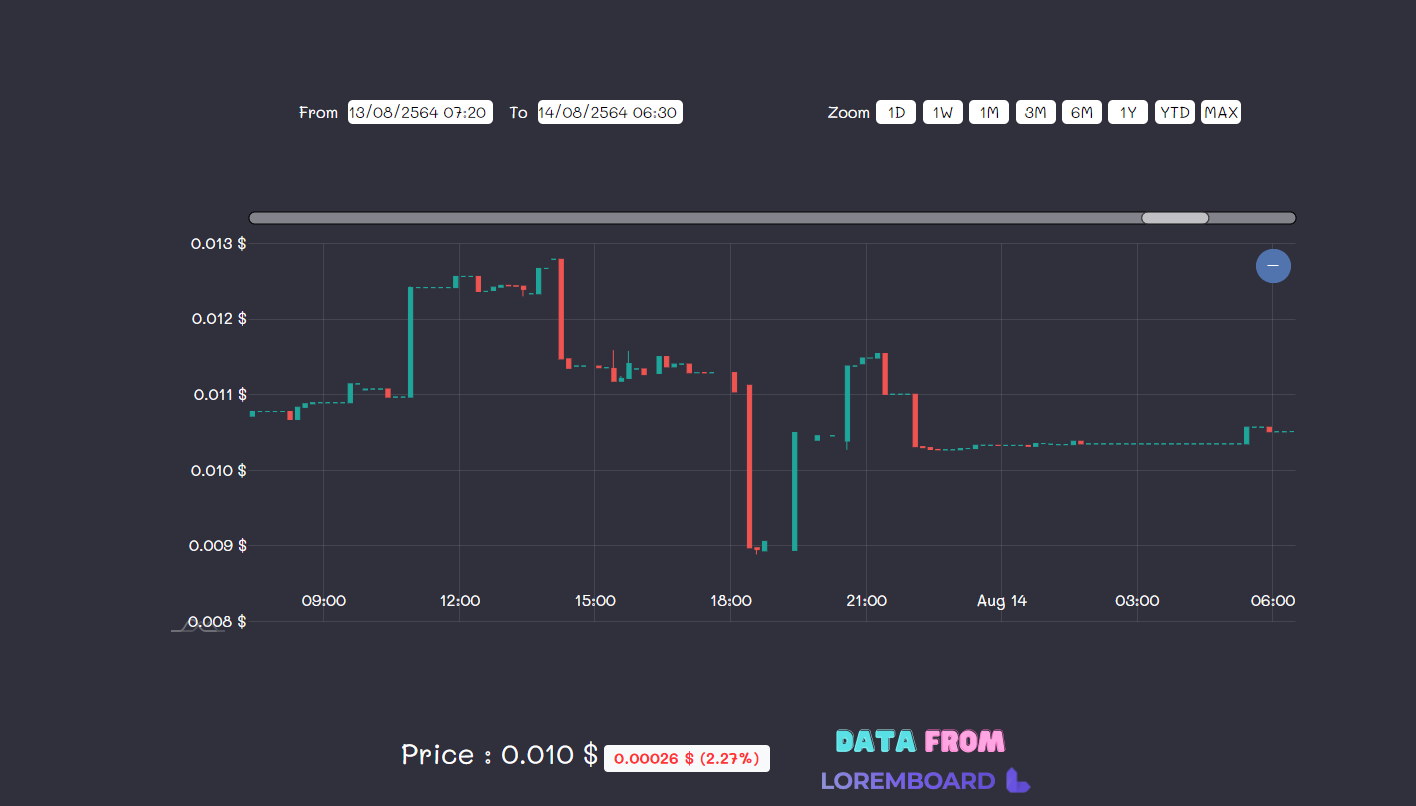
Task: Click the Aug 14 axis label
Action: pyautogui.click(x=1002, y=601)
